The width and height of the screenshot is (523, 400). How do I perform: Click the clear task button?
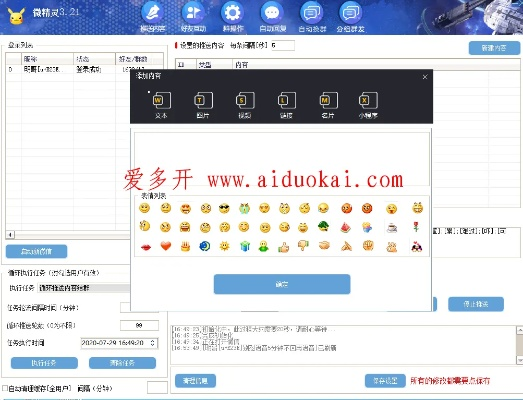click(x=122, y=363)
